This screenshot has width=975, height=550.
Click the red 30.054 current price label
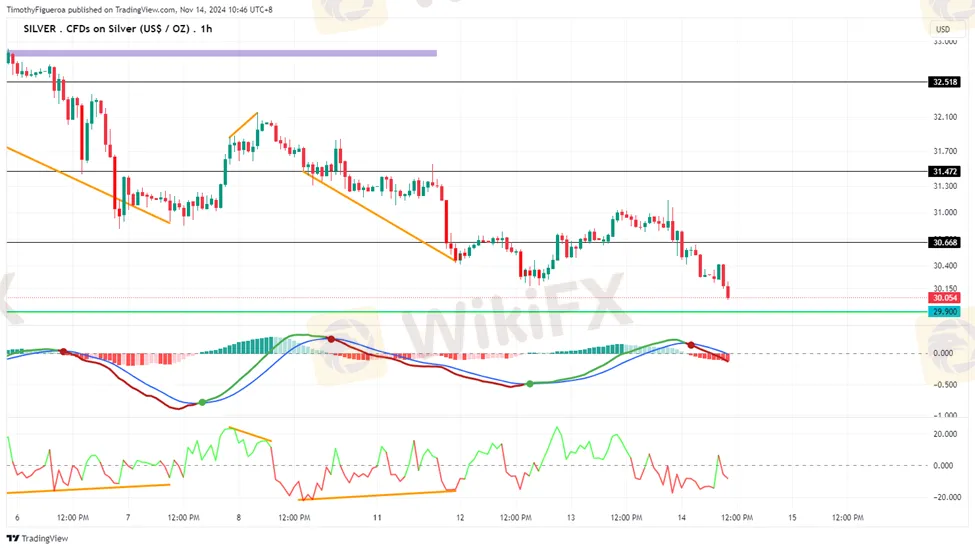[945, 298]
